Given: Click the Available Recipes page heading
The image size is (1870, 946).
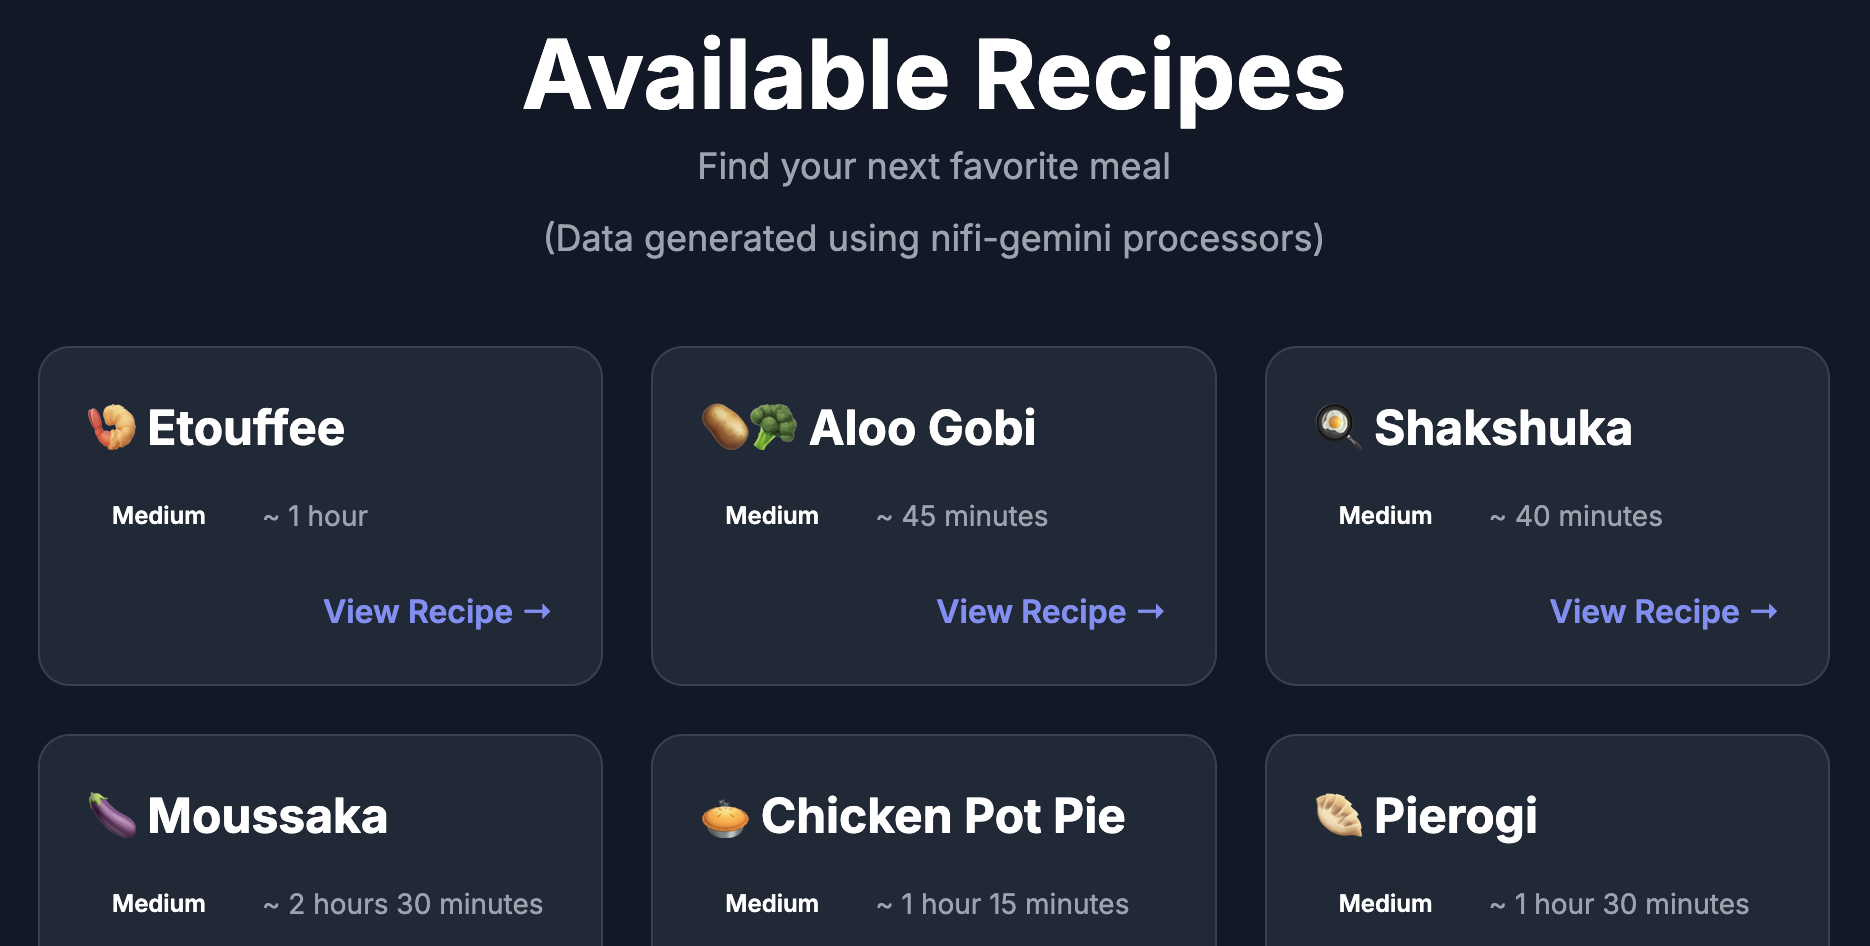Looking at the screenshot, I should point(934,78).
